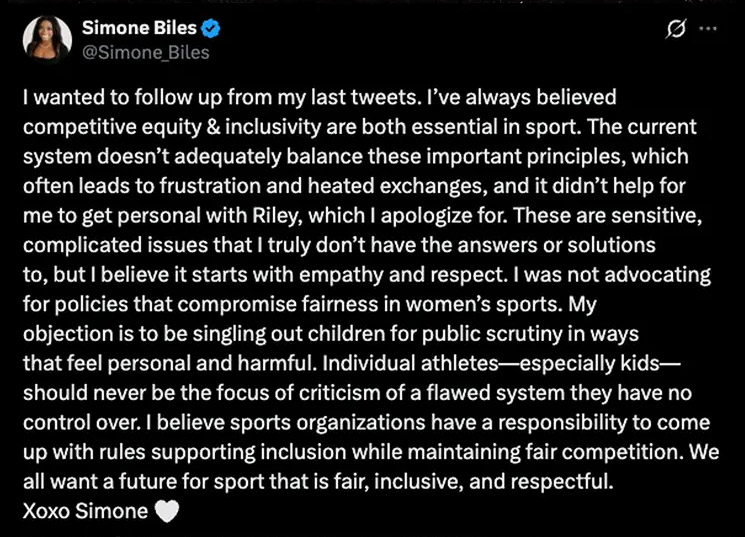The image size is (745, 537).
Task: Click the opening line "I wanted to follow up"
Action: point(110,98)
